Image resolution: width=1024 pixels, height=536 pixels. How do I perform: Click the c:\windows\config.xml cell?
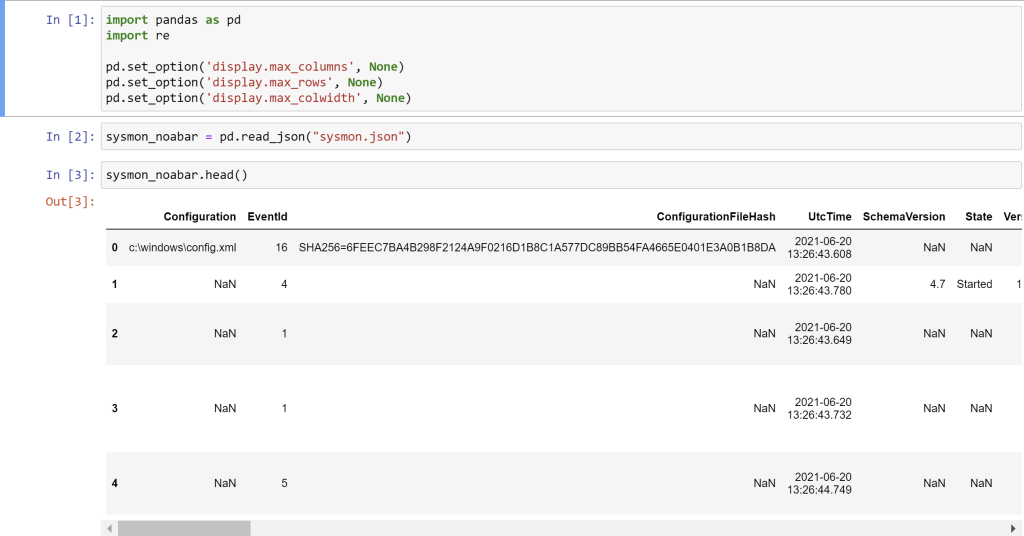(x=182, y=248)
